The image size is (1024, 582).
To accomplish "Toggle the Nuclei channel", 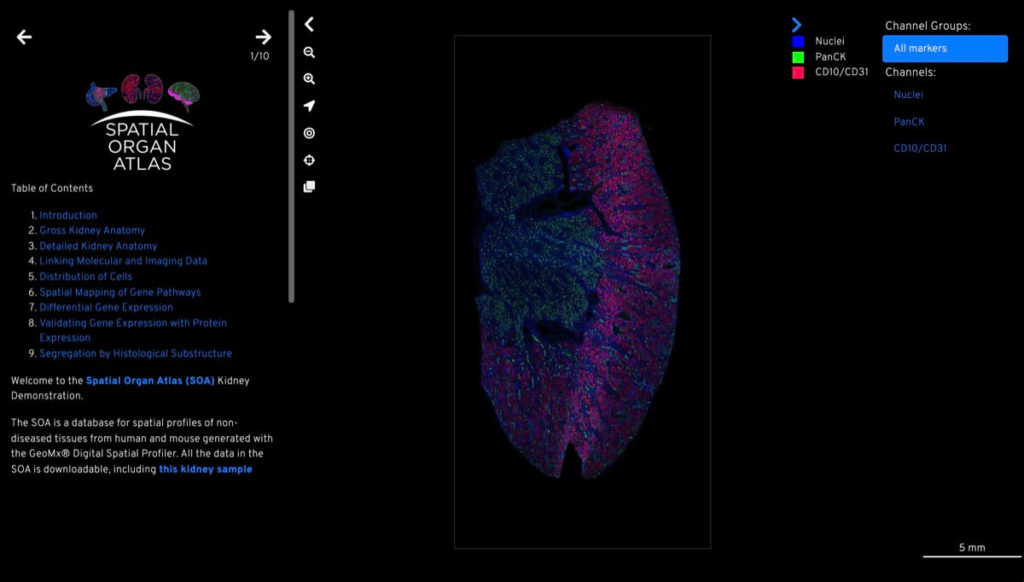I will tap(908, 95).
